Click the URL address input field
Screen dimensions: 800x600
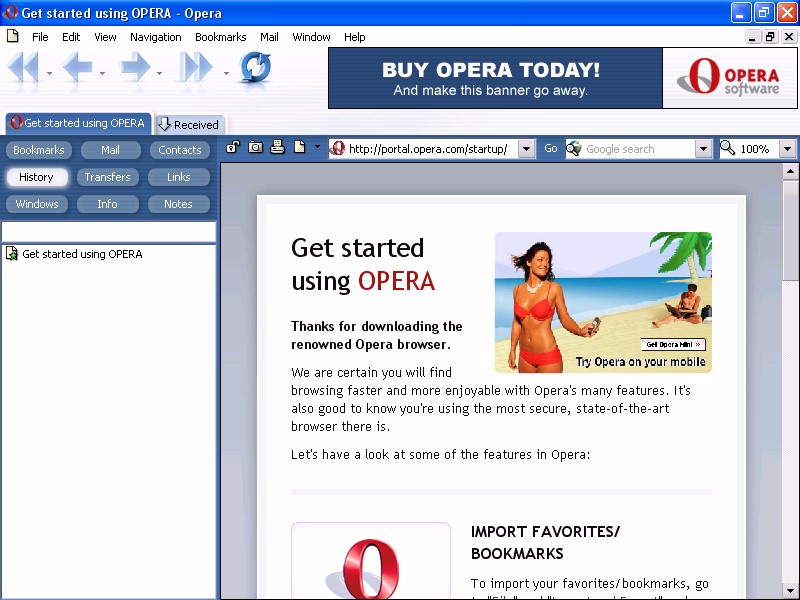[x=432, y=149]
